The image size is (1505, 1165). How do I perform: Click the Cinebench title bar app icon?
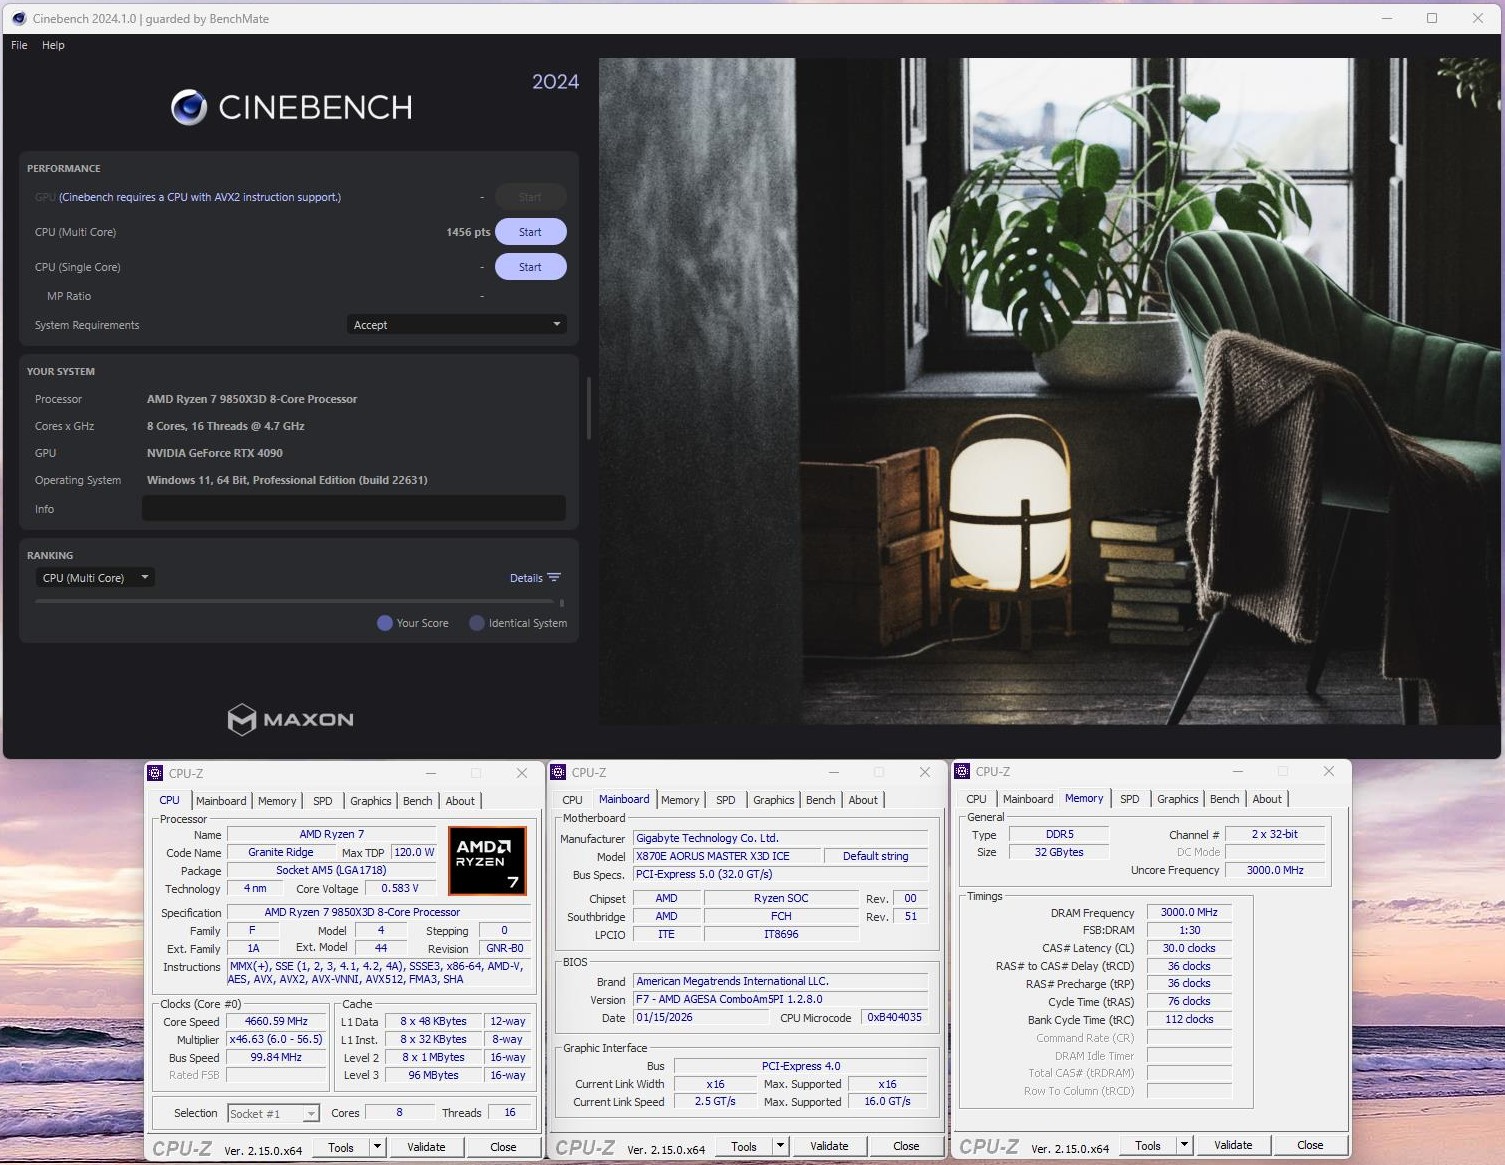point(18,18)
